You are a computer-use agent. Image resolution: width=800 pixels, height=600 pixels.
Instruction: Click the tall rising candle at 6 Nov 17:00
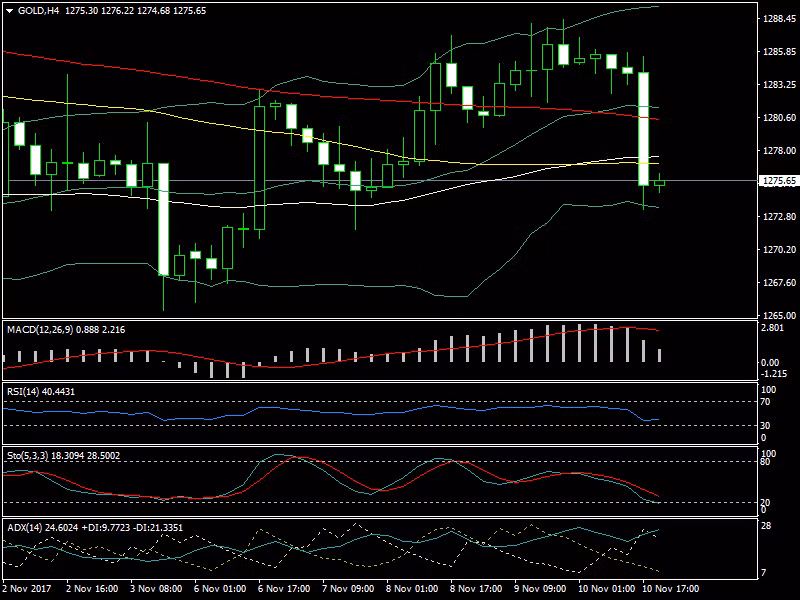click(260, 167)
